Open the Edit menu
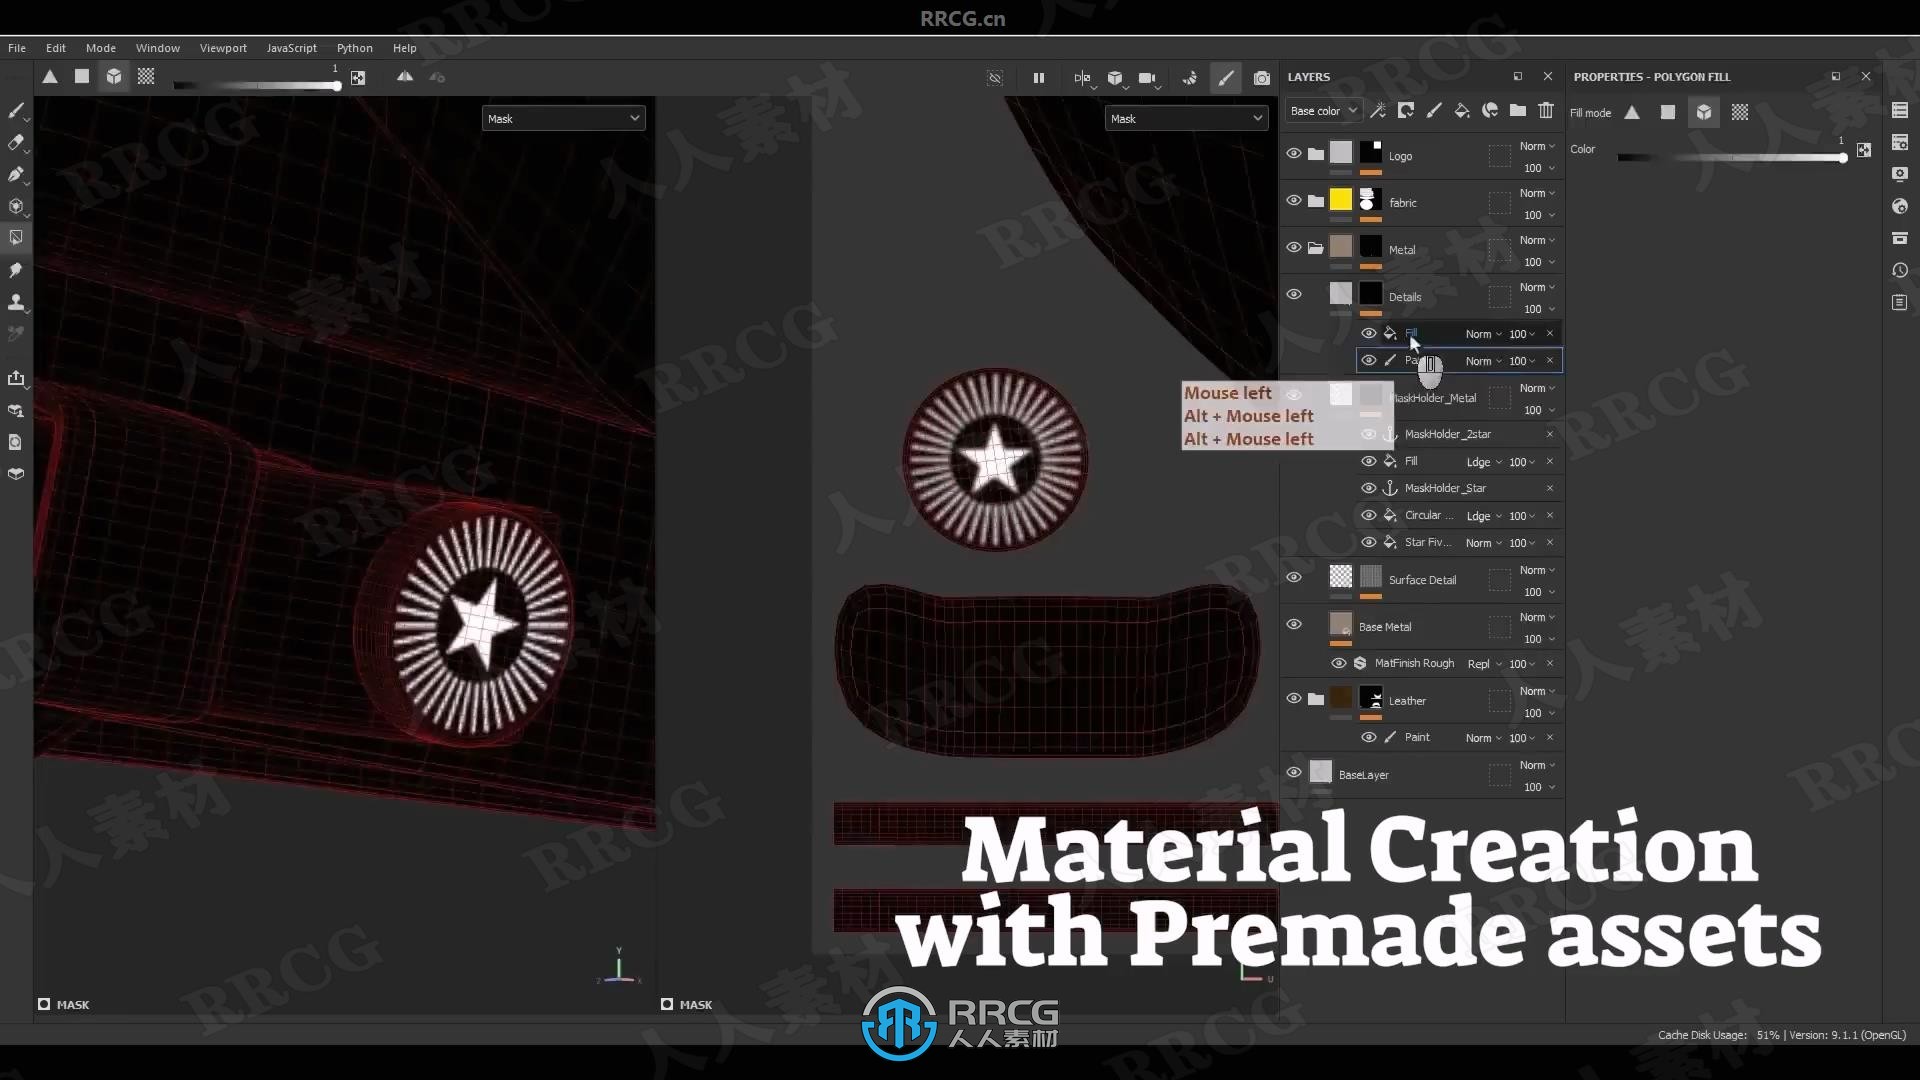Image resolution: width=1920 pixels, height=1080 pixels. [x=56, y=48]
